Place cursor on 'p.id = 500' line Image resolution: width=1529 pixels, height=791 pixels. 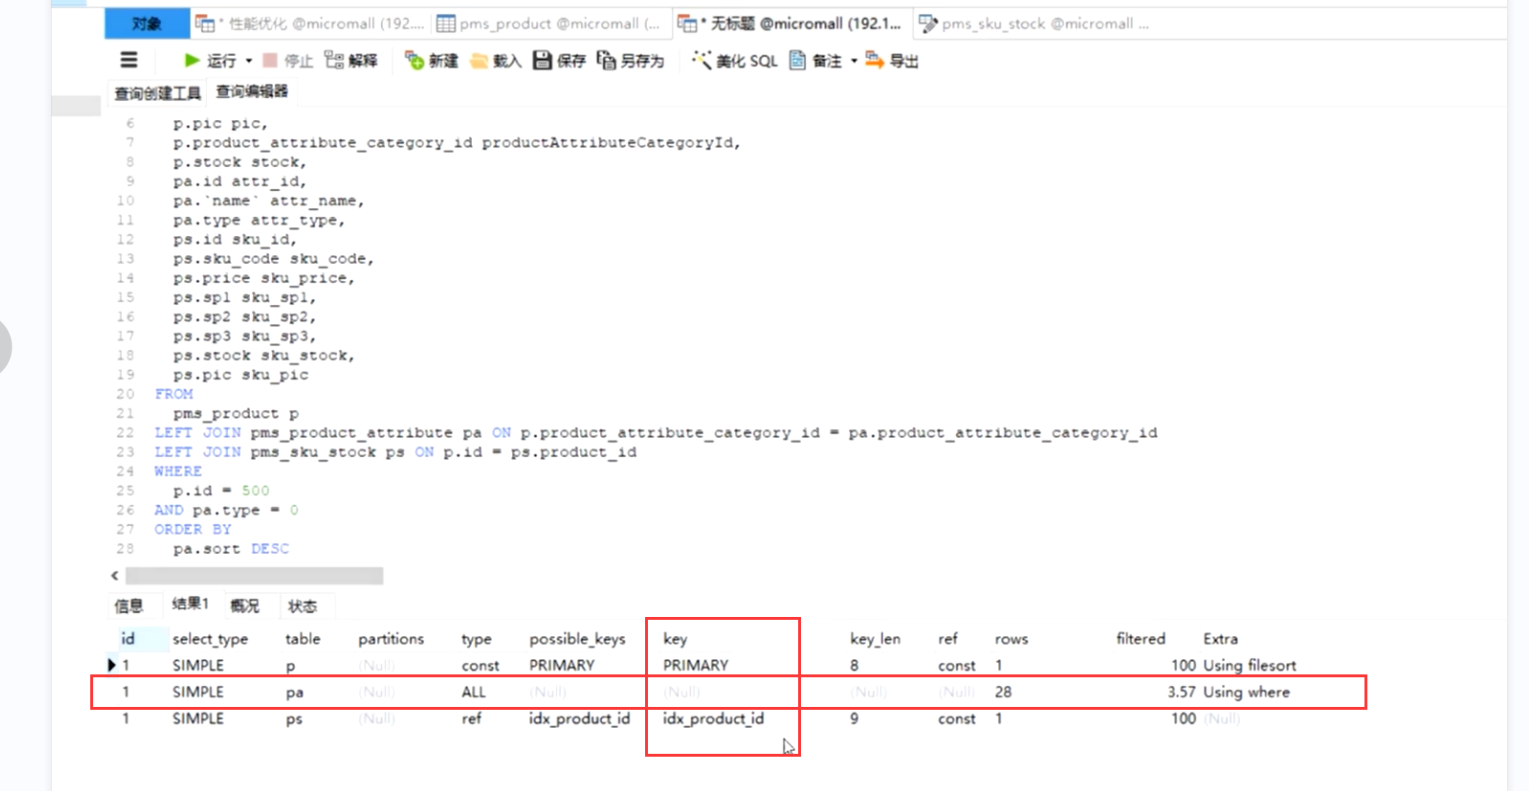coord(221,491)
